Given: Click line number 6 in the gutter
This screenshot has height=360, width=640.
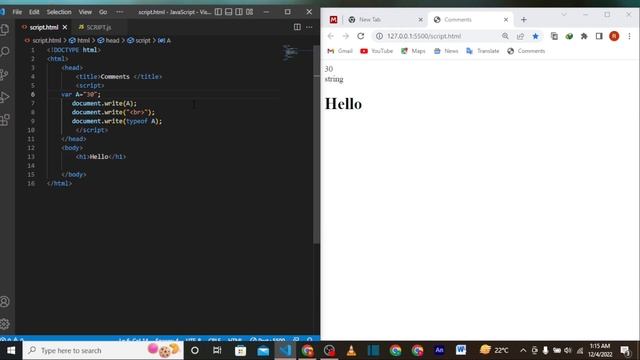Looking at the screenshot, I should click(x=33, y=94).
